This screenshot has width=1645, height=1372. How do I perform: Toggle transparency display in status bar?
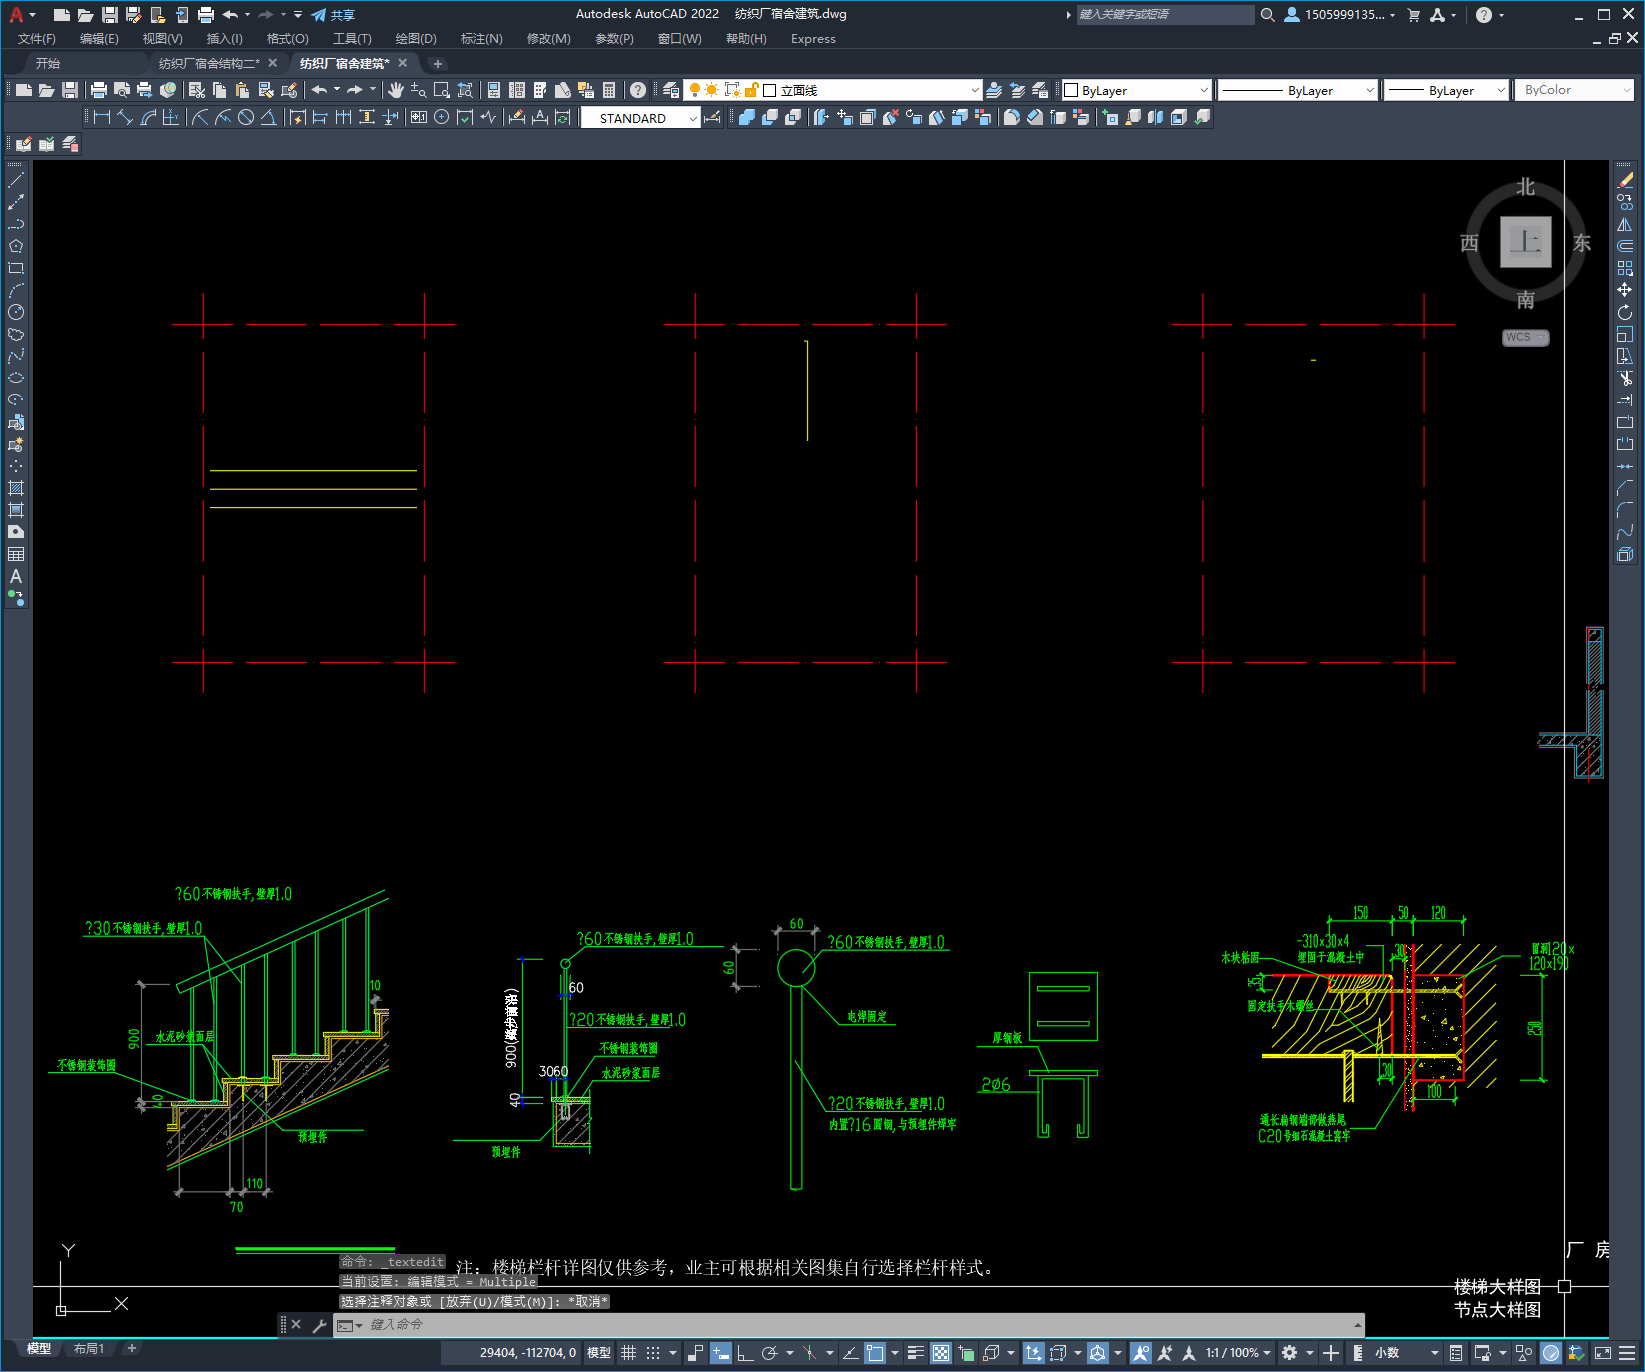(941, 1353)
